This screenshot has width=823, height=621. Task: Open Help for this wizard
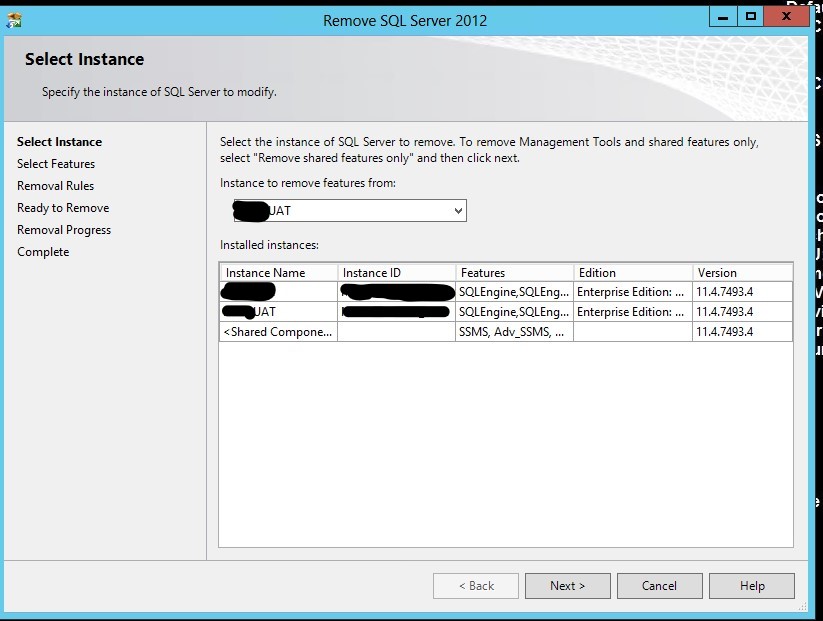click(x=752, y=586)
